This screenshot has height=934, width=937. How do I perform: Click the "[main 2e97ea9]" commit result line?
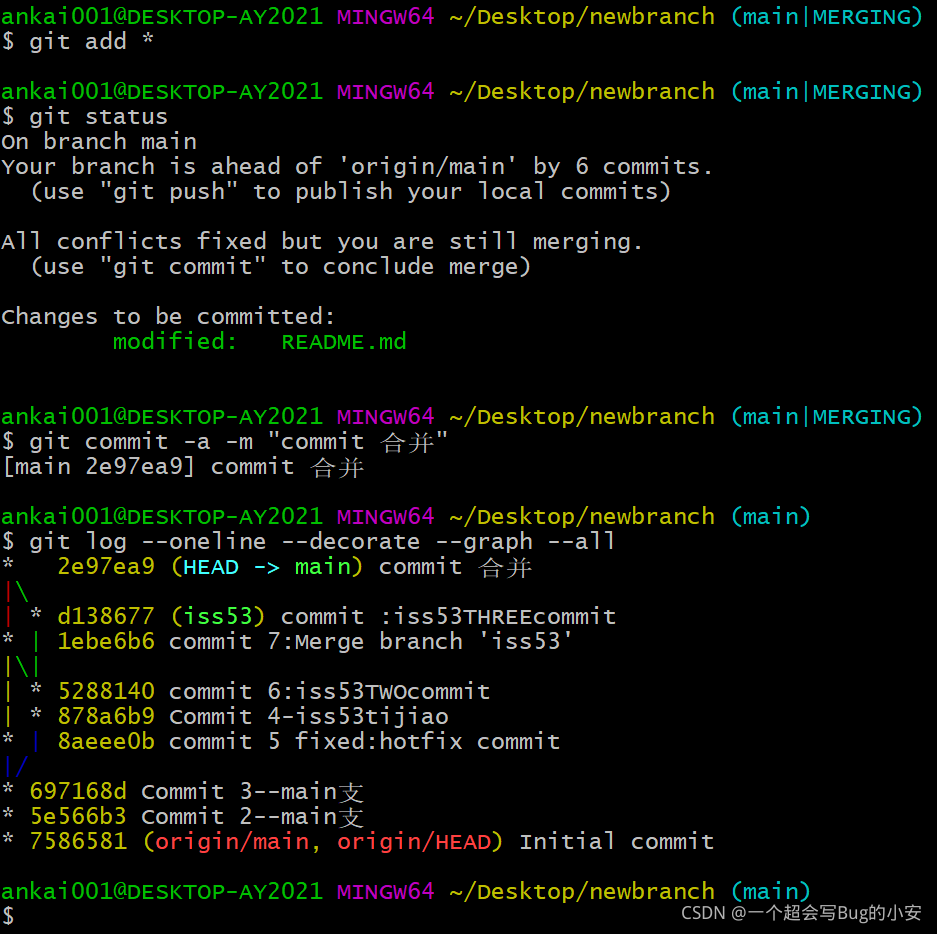183,467
